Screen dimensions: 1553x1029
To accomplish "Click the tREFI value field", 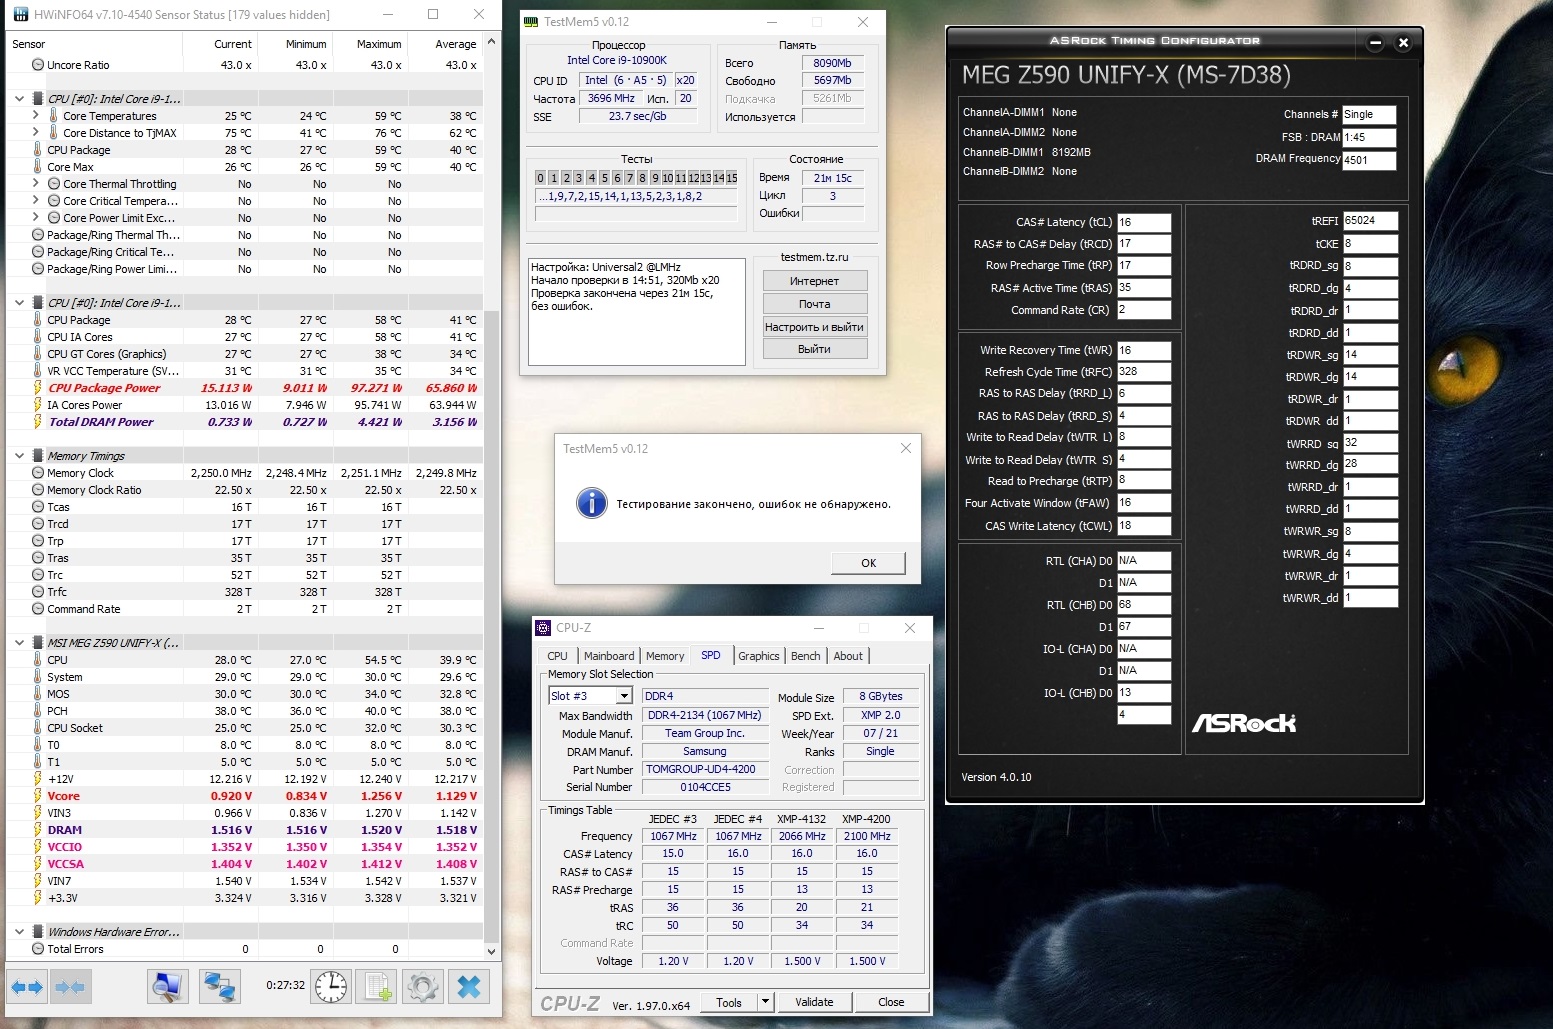I will [1370, 221].
